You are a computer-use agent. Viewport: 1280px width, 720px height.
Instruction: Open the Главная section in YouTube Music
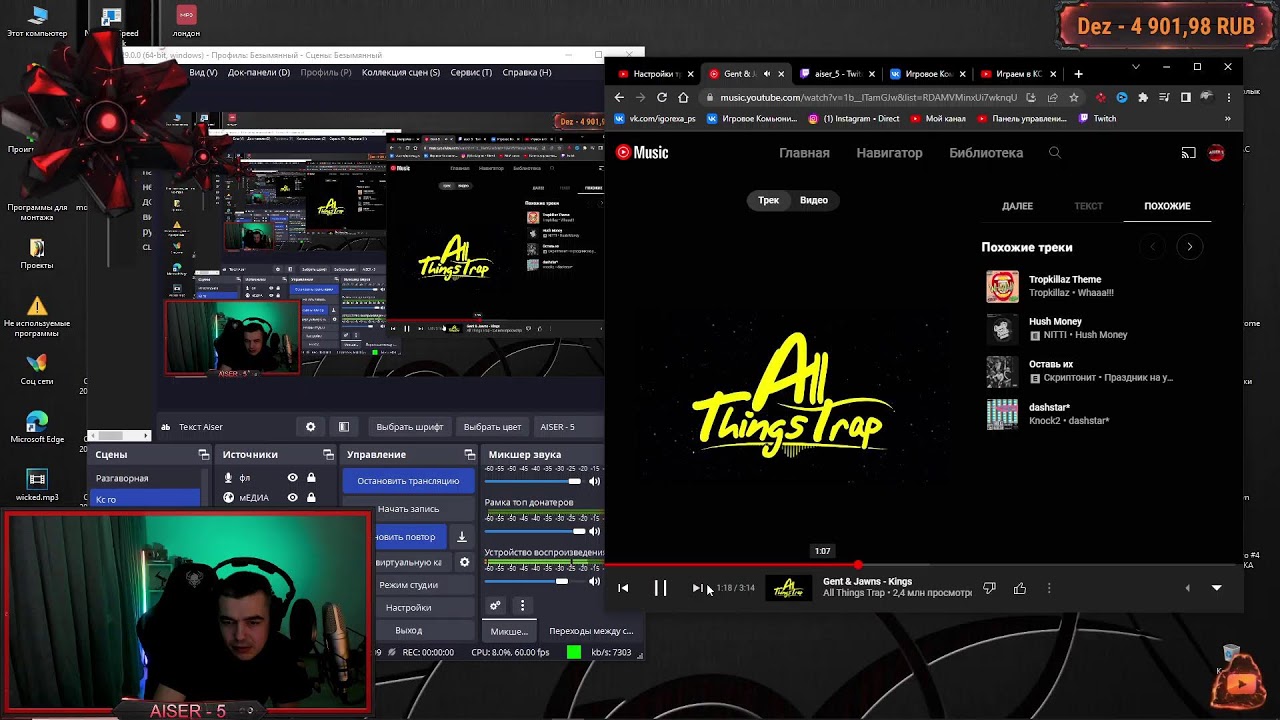(x=804, y=153)
